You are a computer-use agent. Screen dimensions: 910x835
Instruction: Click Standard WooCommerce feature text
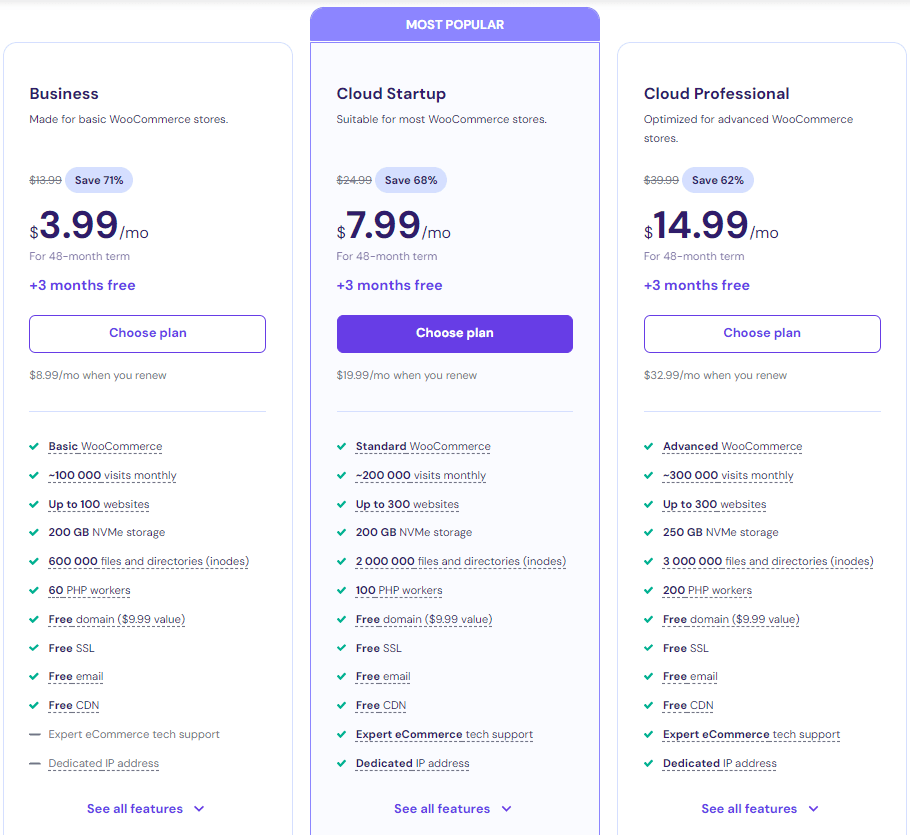[423, 446]
